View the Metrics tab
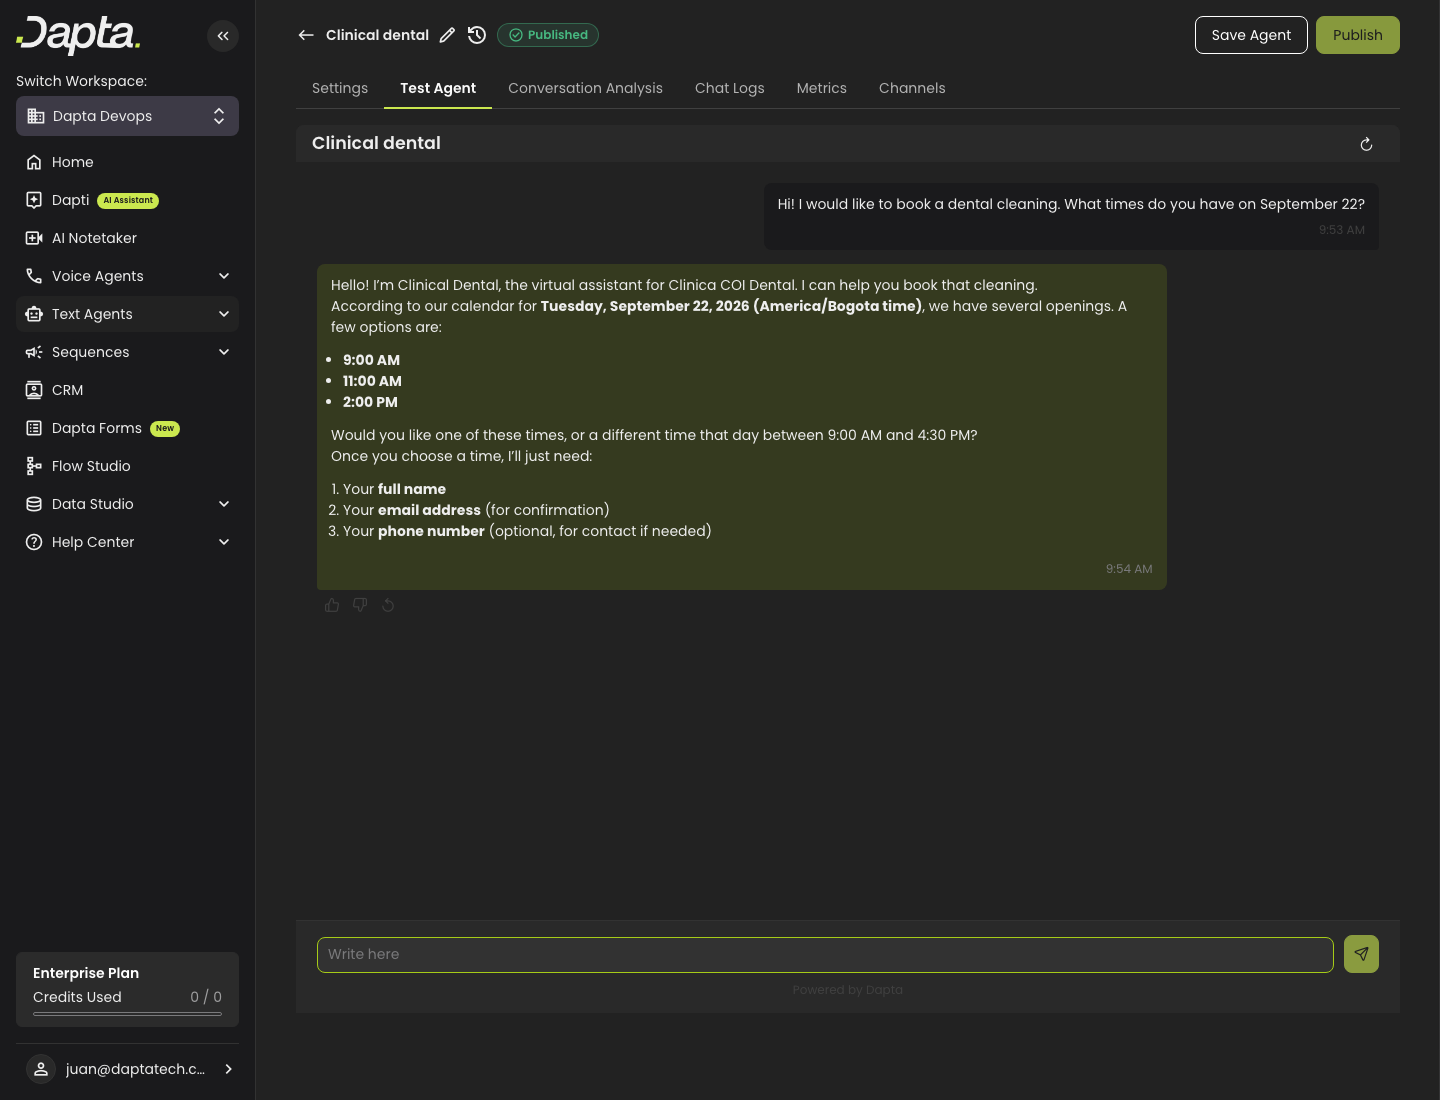This screenshot has width=1440, height=1100. pos(822,88)
